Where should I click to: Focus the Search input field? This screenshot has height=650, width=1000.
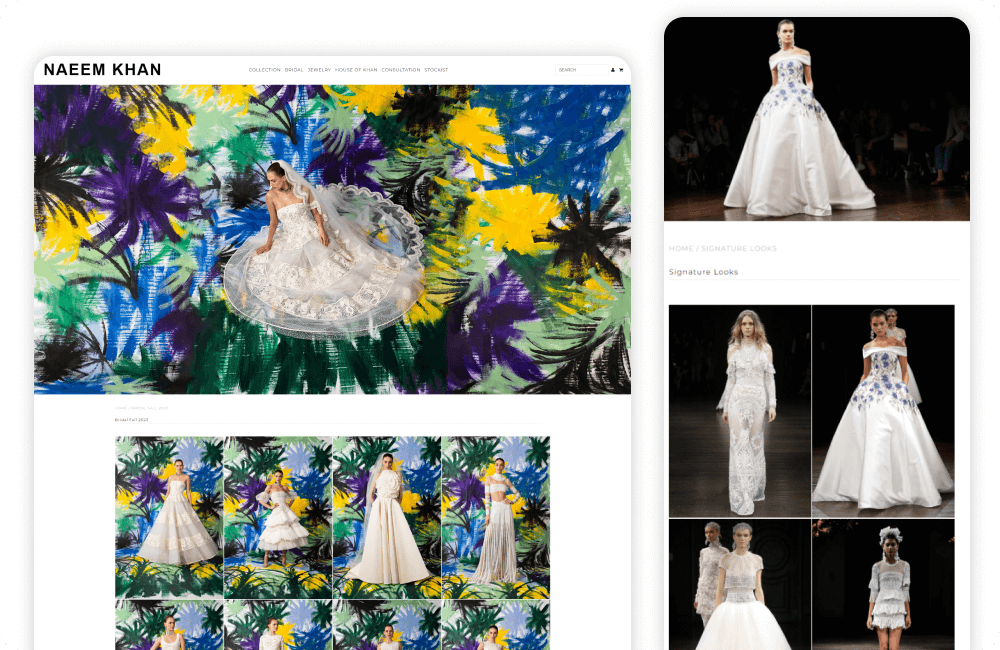tap(580, 70)
